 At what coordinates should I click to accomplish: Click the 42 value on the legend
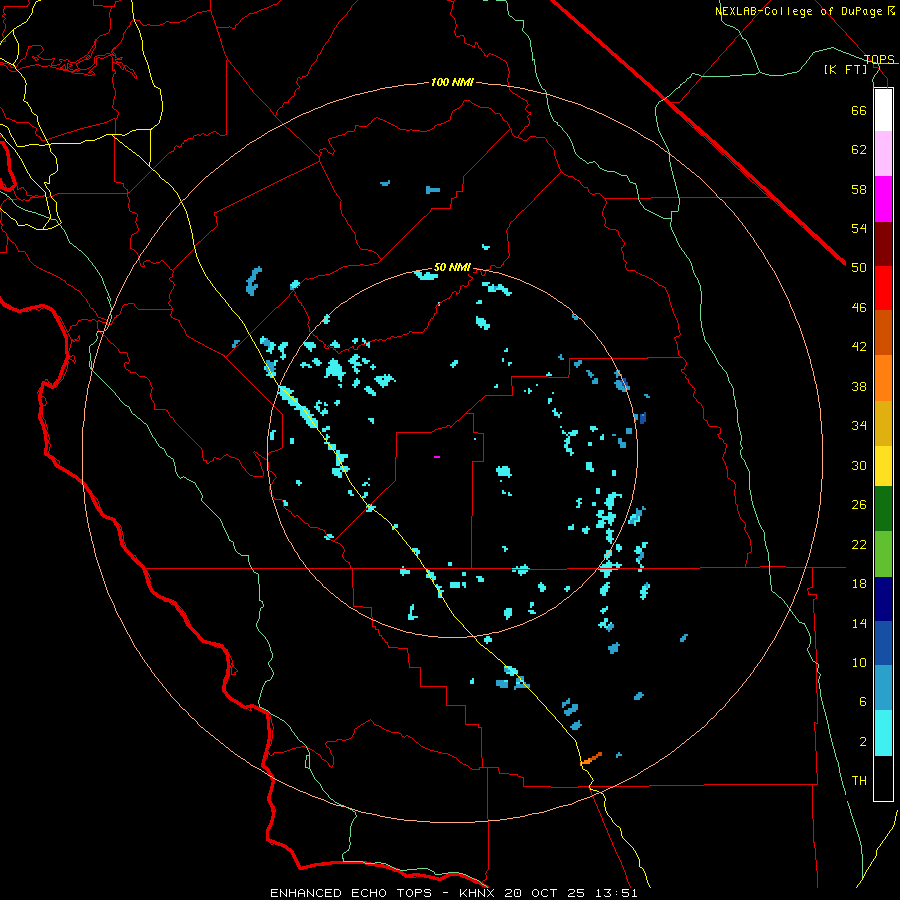click(859, 346)
